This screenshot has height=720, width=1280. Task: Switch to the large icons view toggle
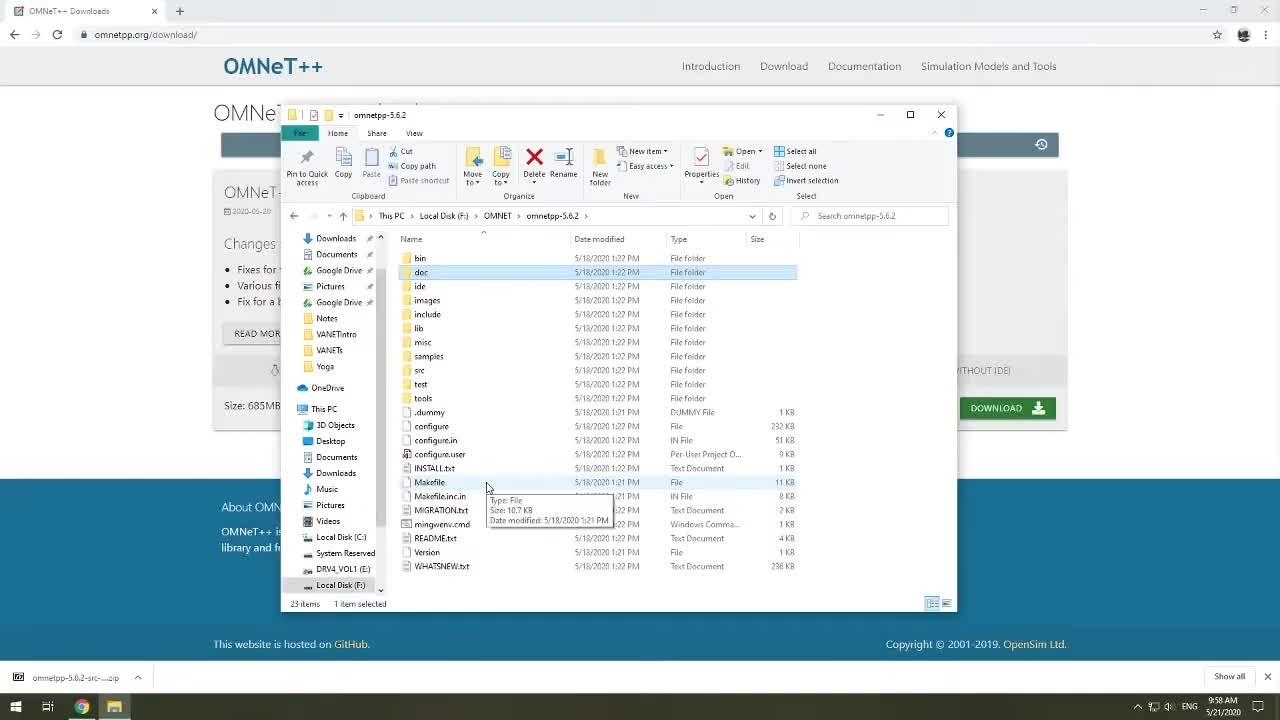(946, 603)
